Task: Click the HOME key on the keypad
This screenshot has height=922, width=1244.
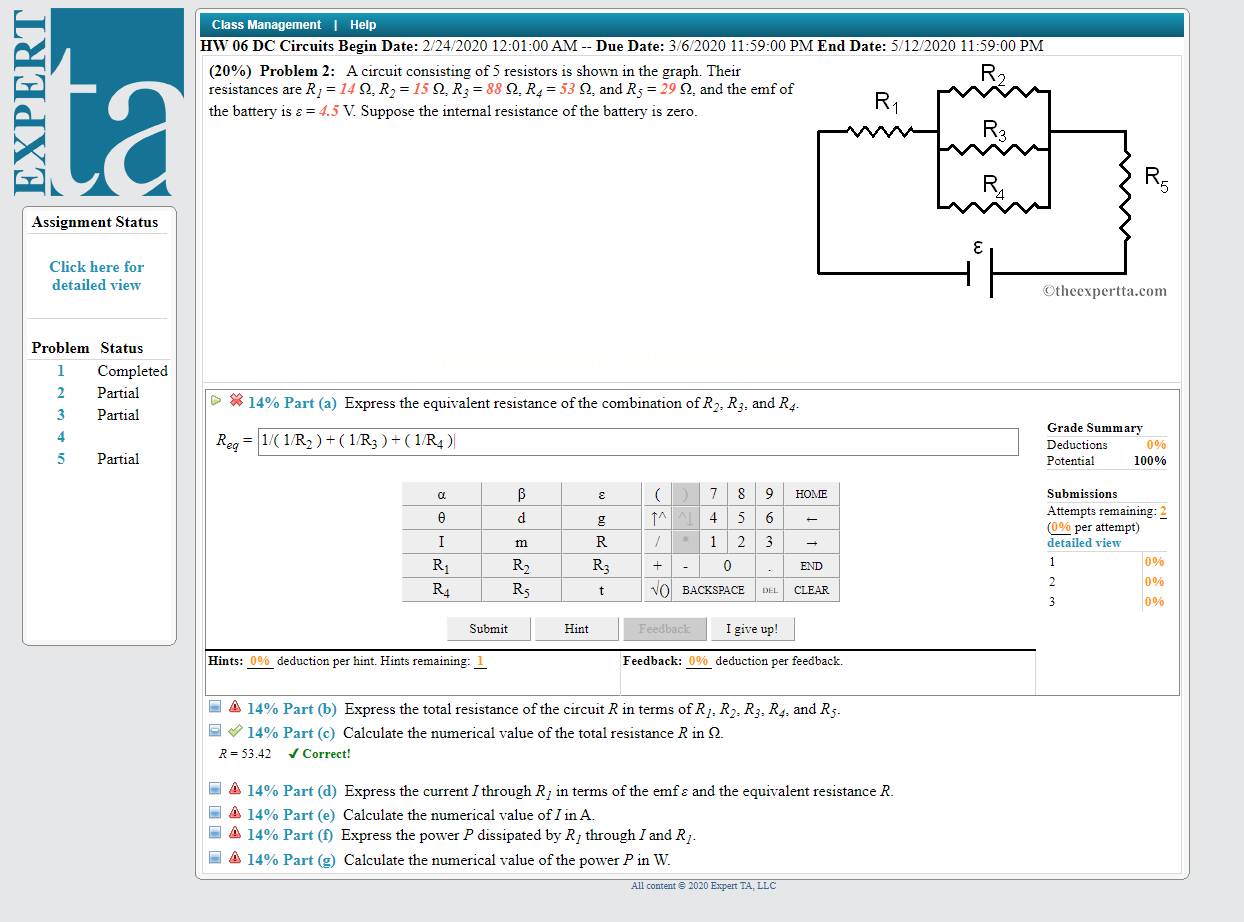Action: (811, 494)
